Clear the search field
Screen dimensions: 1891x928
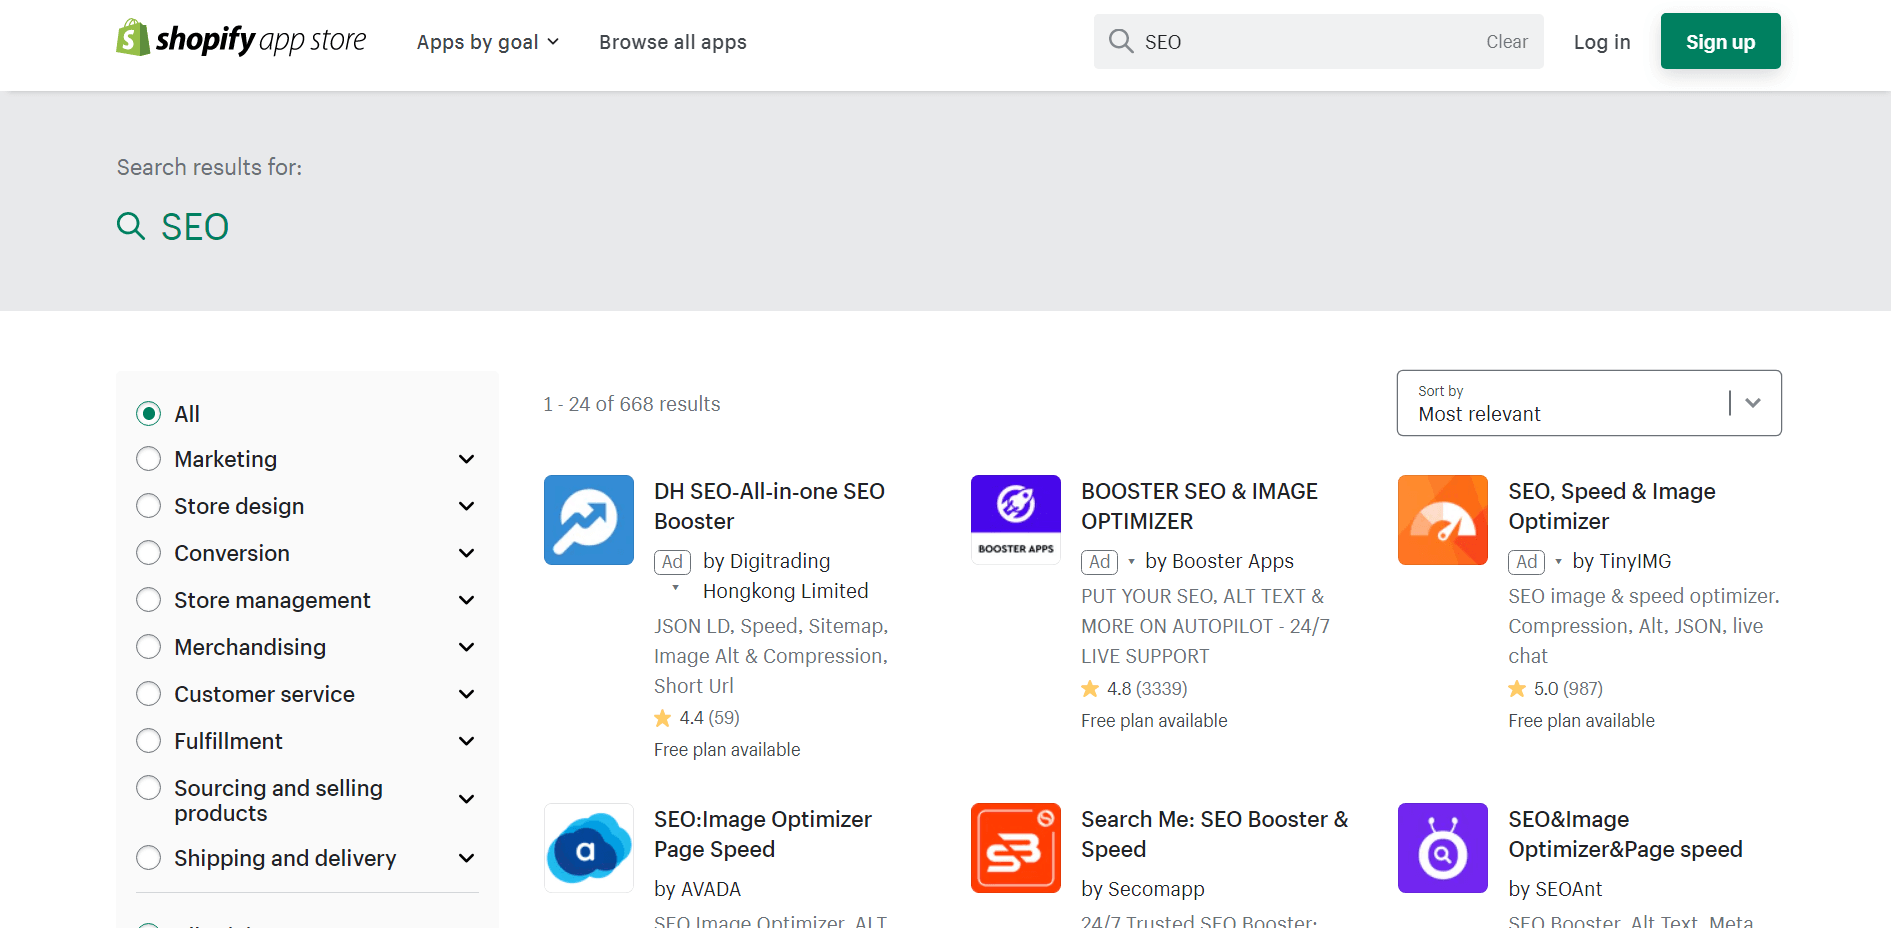click(x=1507, y=42)
